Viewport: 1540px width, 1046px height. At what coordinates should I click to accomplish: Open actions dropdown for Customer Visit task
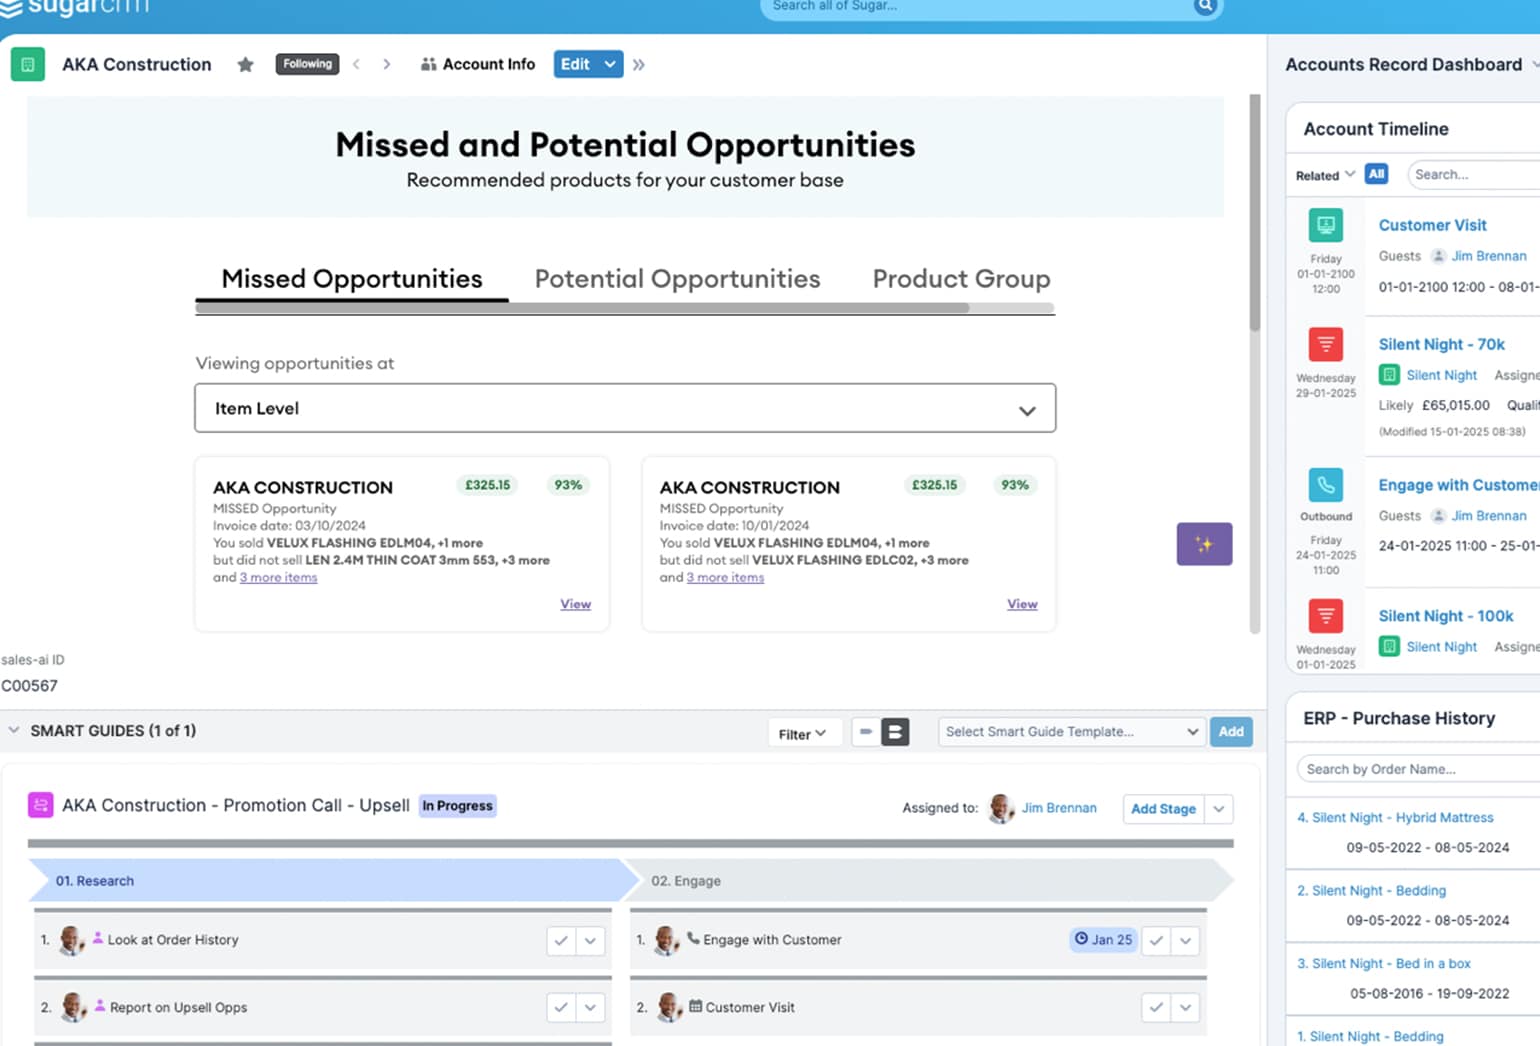tap(1185, 1008)
